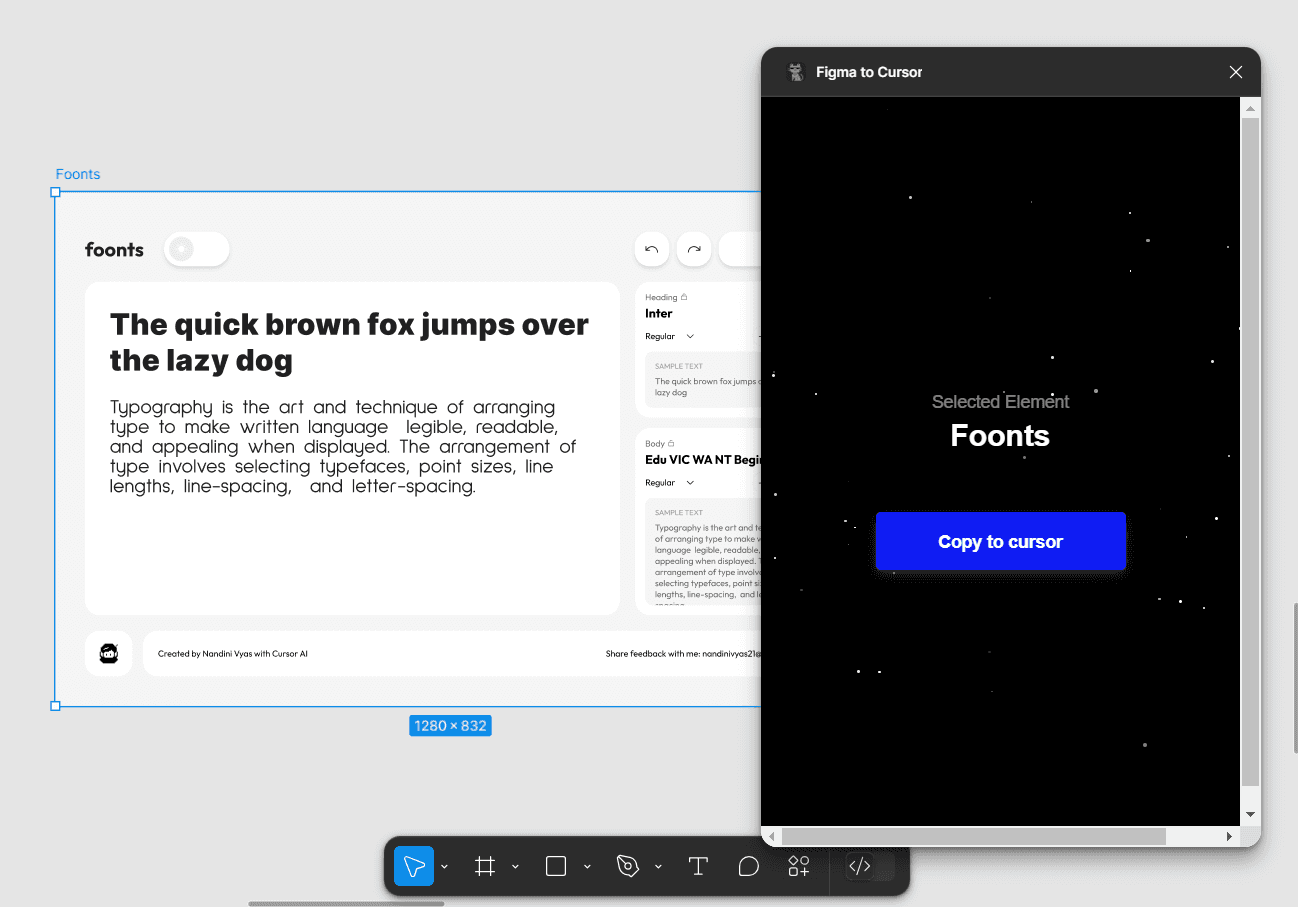1298x907 pixels.
Task: Click the plugin horizontal scrollbar thumb
Action: pyautogui.click(x=973, y=836)
